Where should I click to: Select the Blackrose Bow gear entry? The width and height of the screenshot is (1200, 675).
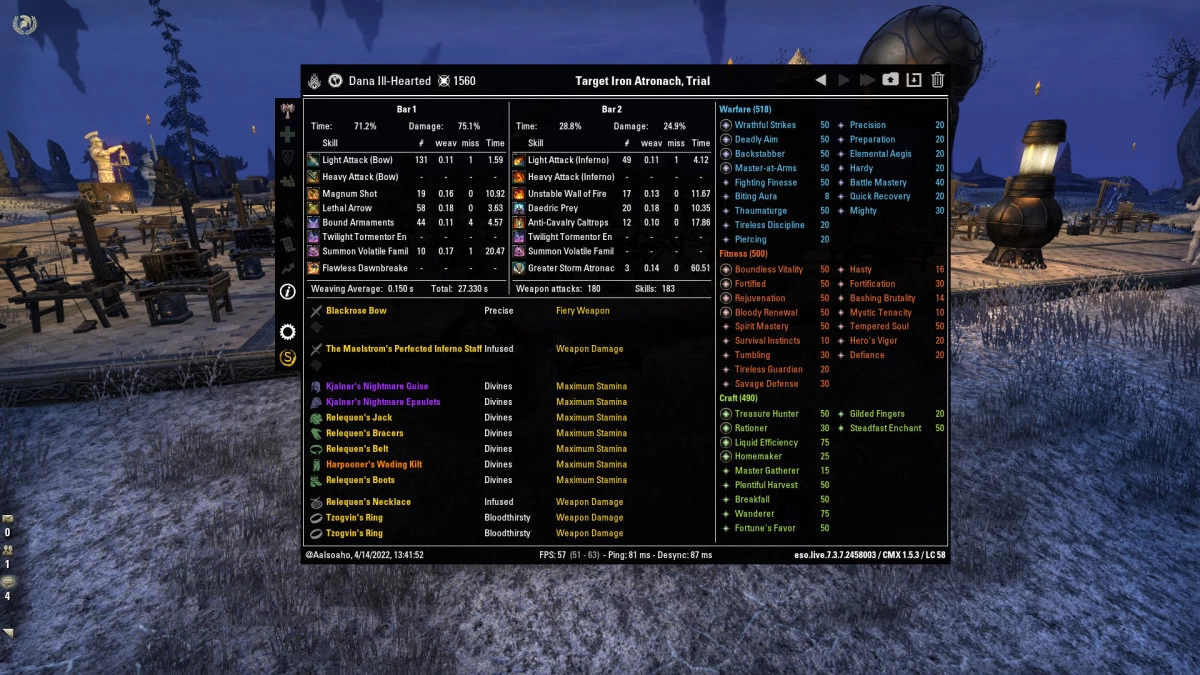point(356,311)
